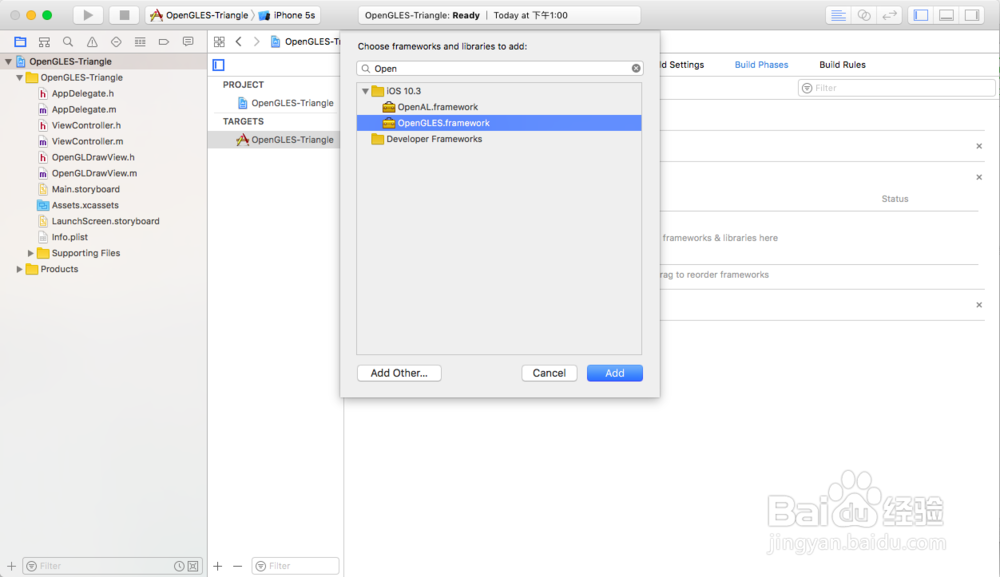Open the Breakpoint navigator
The image size is (1000, 577).
tap(164, 42)
